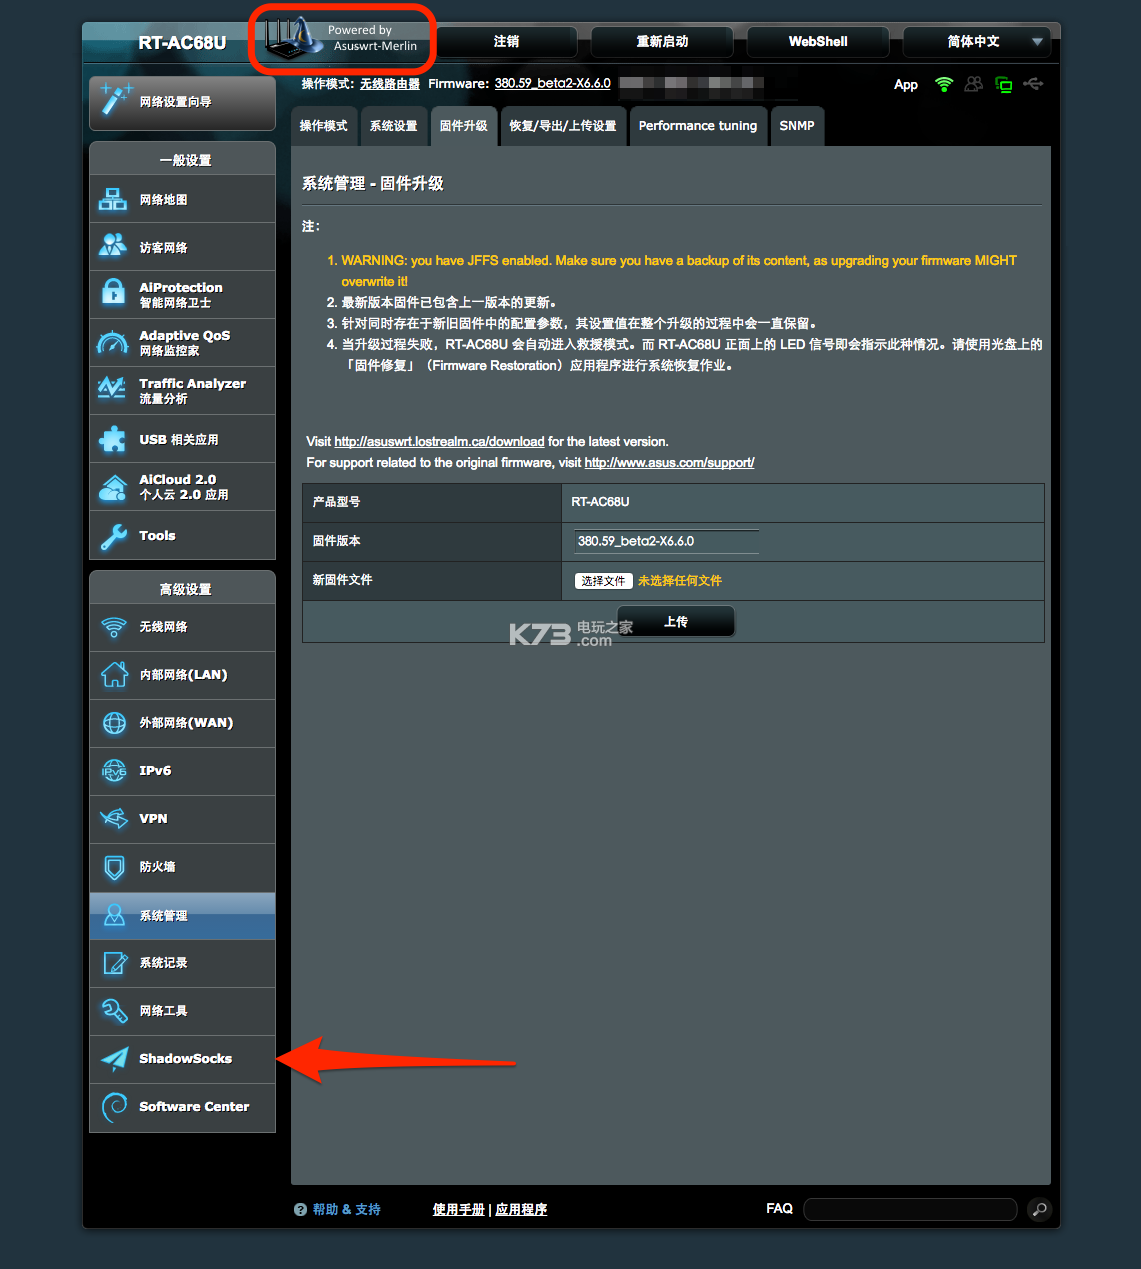Click the 上传 upload button
This screenshot has height=1269, width=1141.
click(x=676, y=622)
